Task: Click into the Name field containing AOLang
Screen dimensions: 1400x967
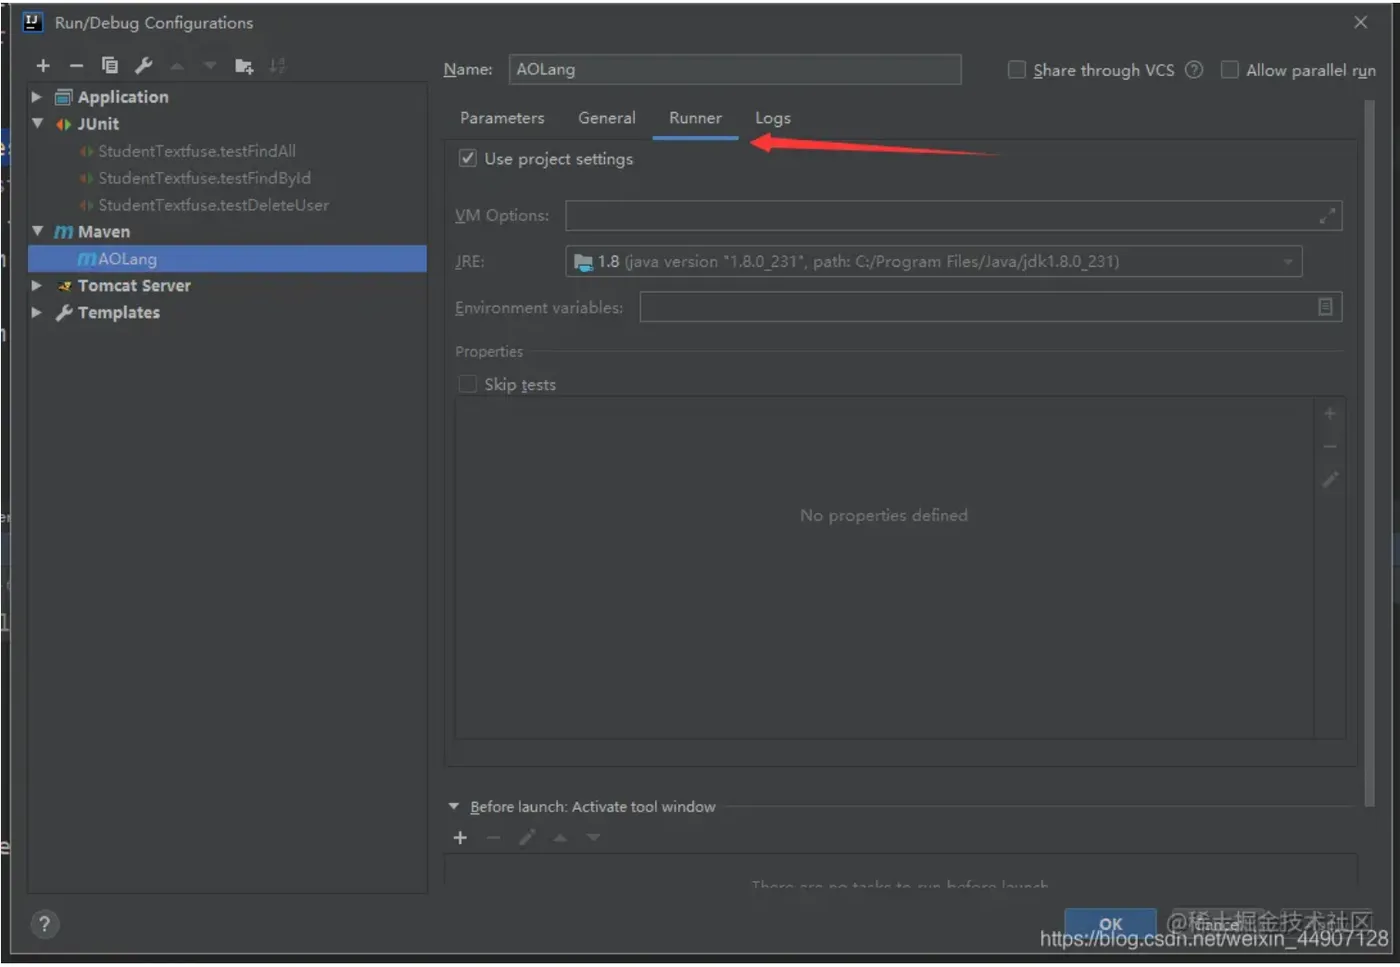Action: point(735,70)
